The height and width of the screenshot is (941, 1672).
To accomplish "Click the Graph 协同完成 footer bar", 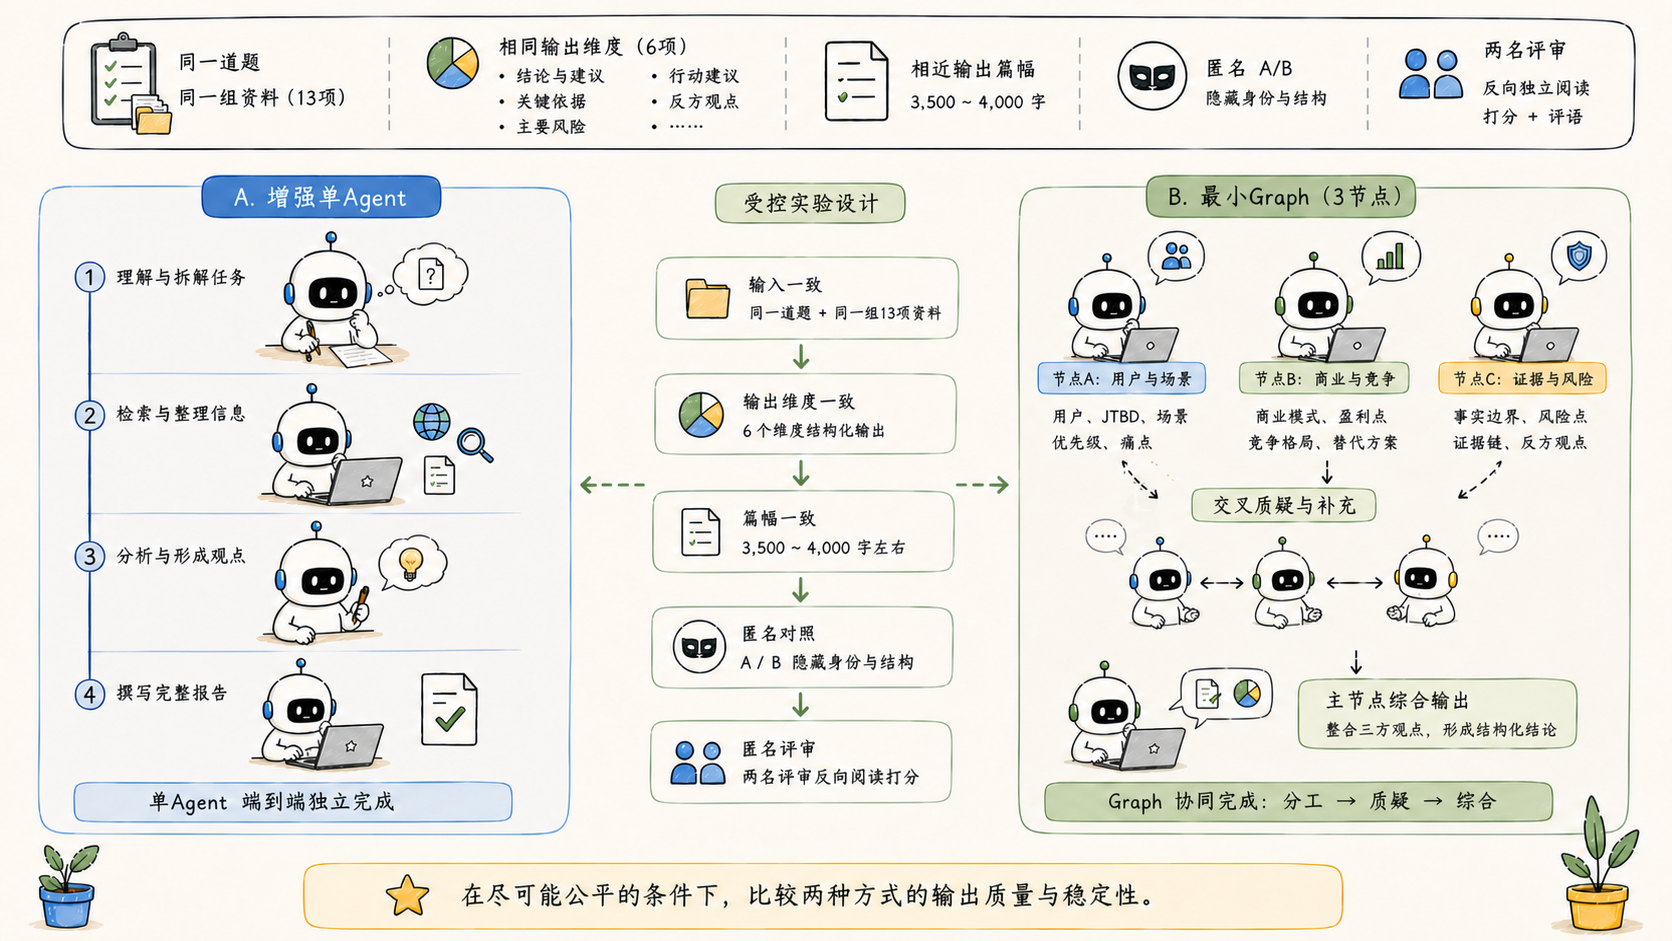I will click(1298, 801).
